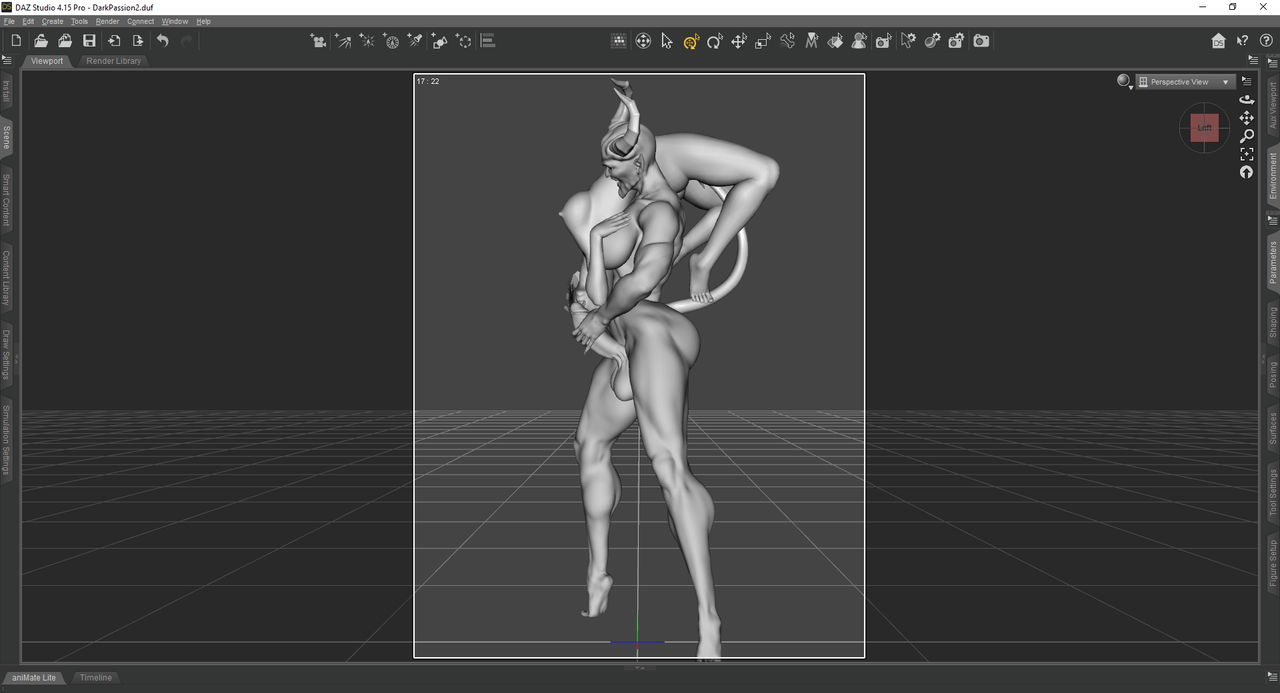The image size is (1280, 693).
Task: Open the Create menu
Action: pyautogui.click(x=52, y=21)
